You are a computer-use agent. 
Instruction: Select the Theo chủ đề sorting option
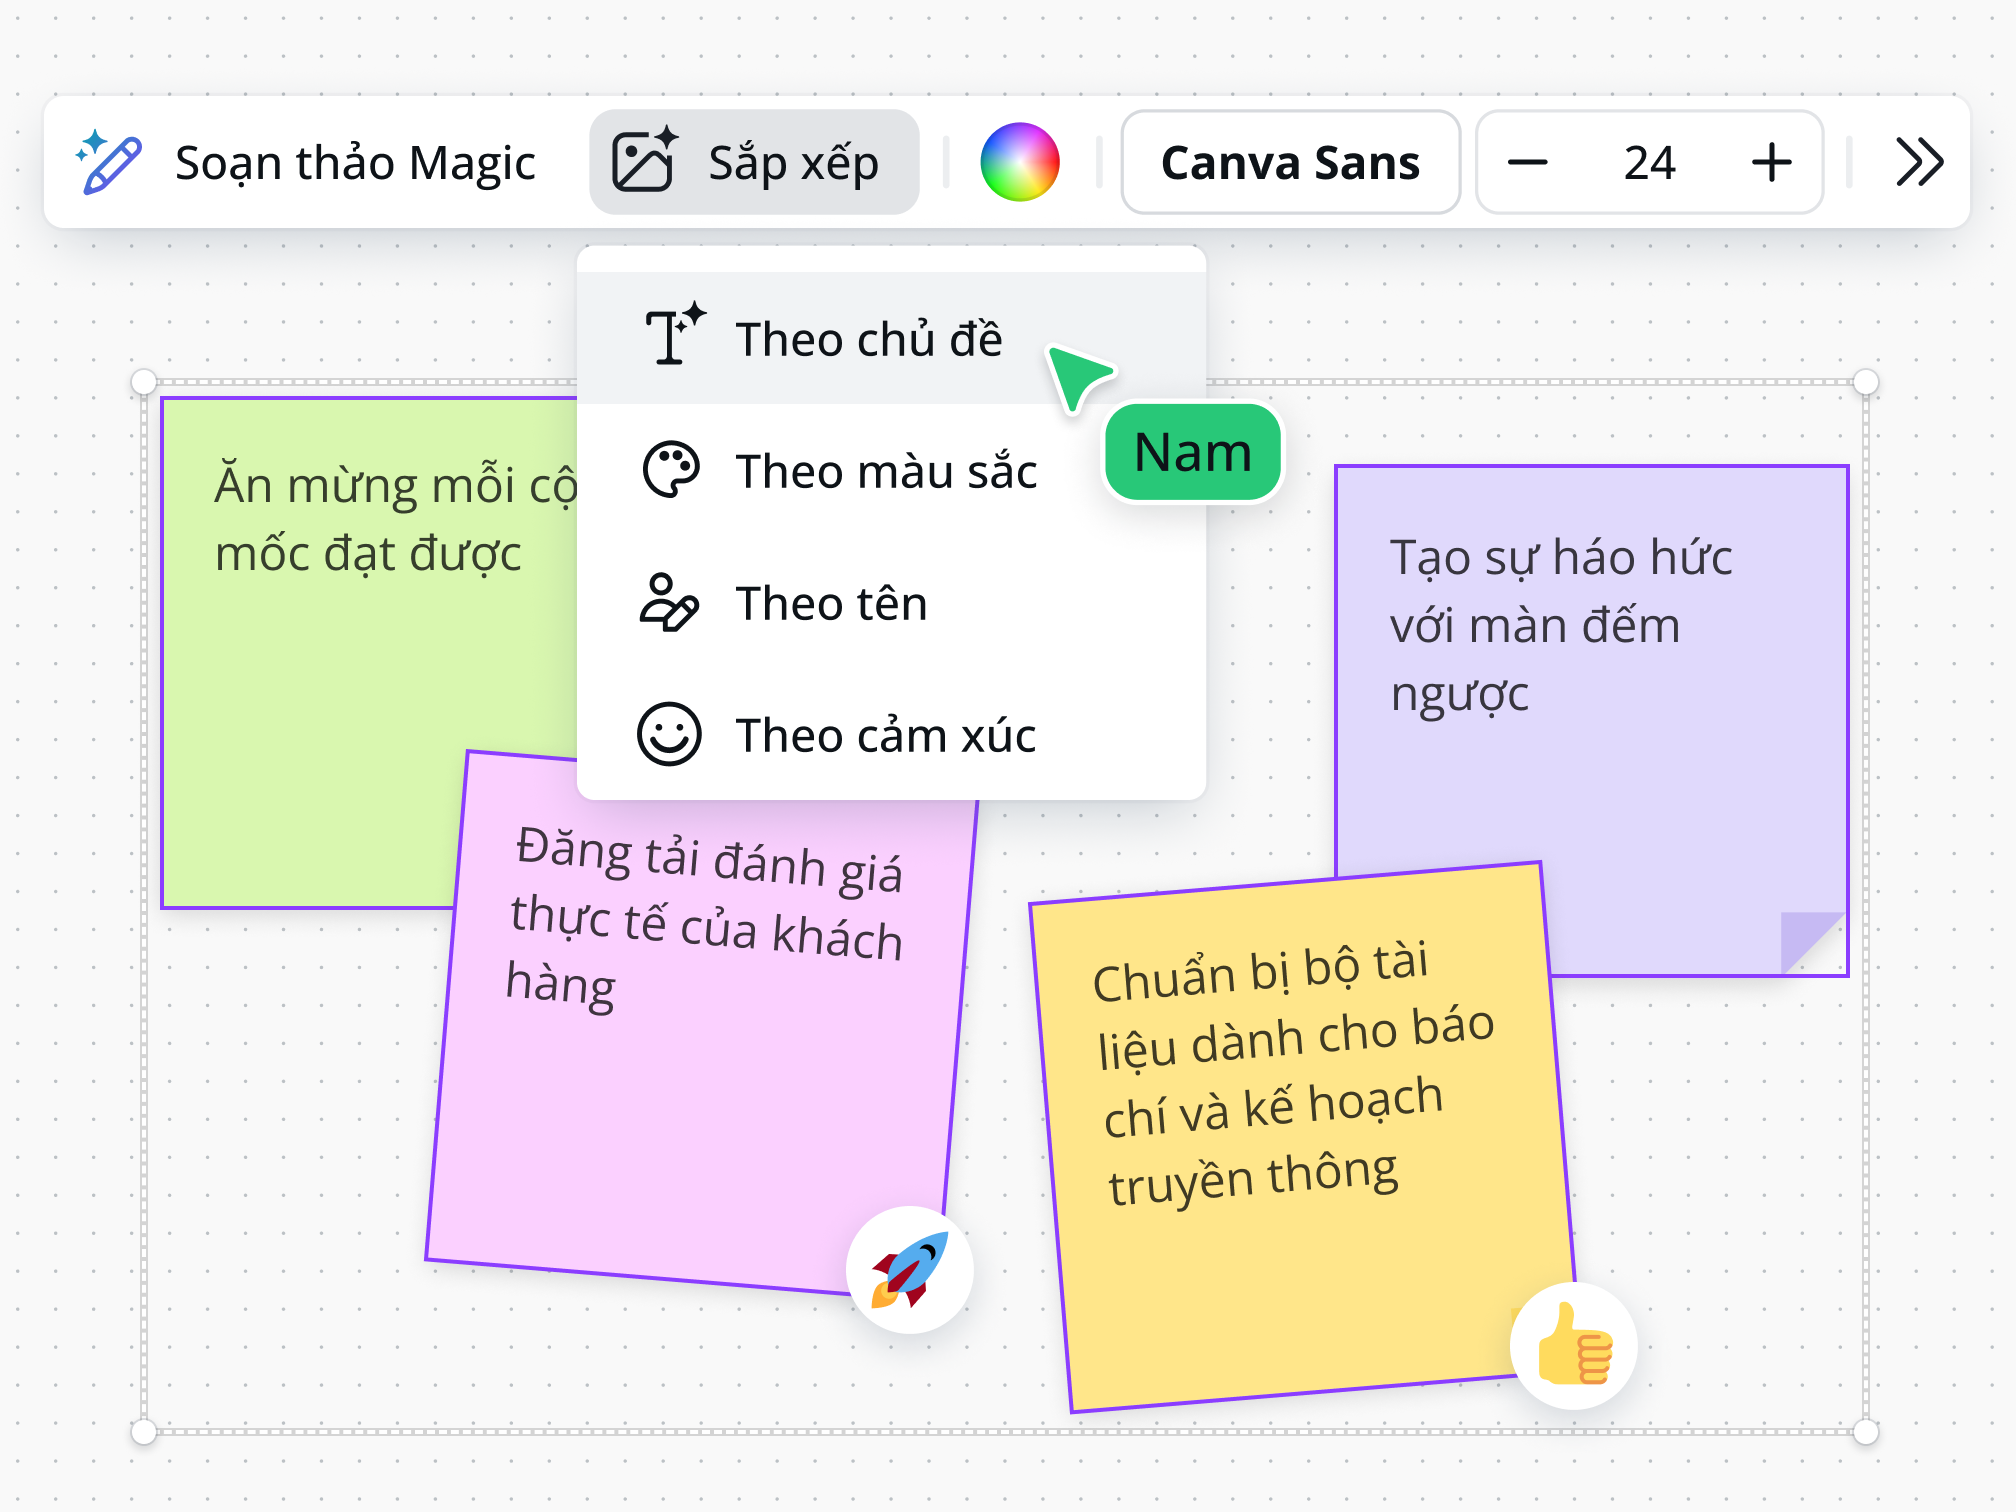point(870,337)
